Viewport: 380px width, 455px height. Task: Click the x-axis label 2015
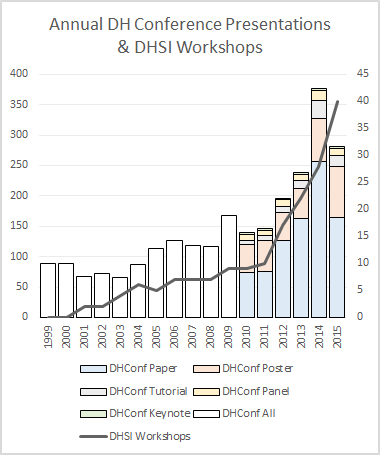coord(337,337)
